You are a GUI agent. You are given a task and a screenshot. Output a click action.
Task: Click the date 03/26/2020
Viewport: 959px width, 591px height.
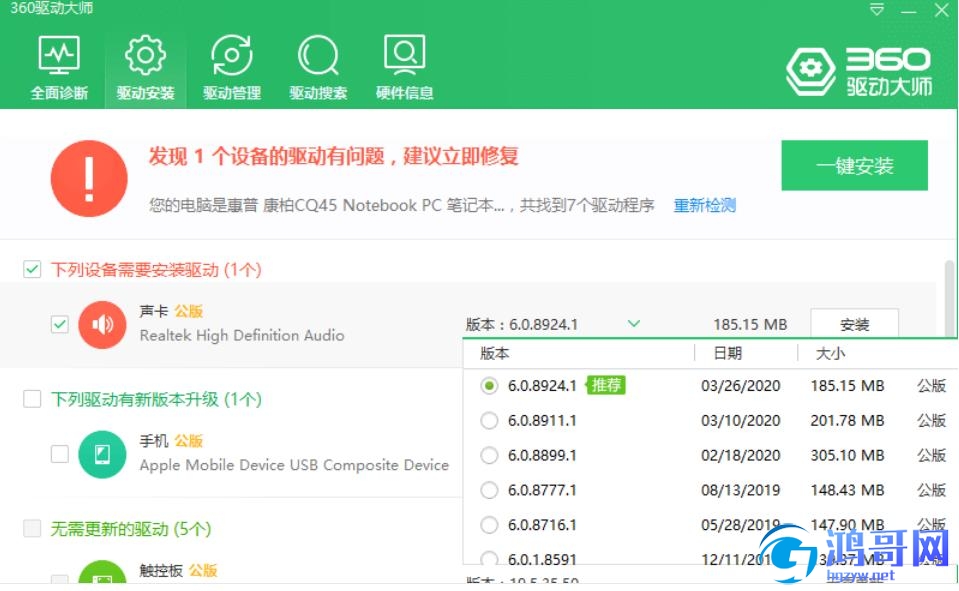(x=741, y=386)
